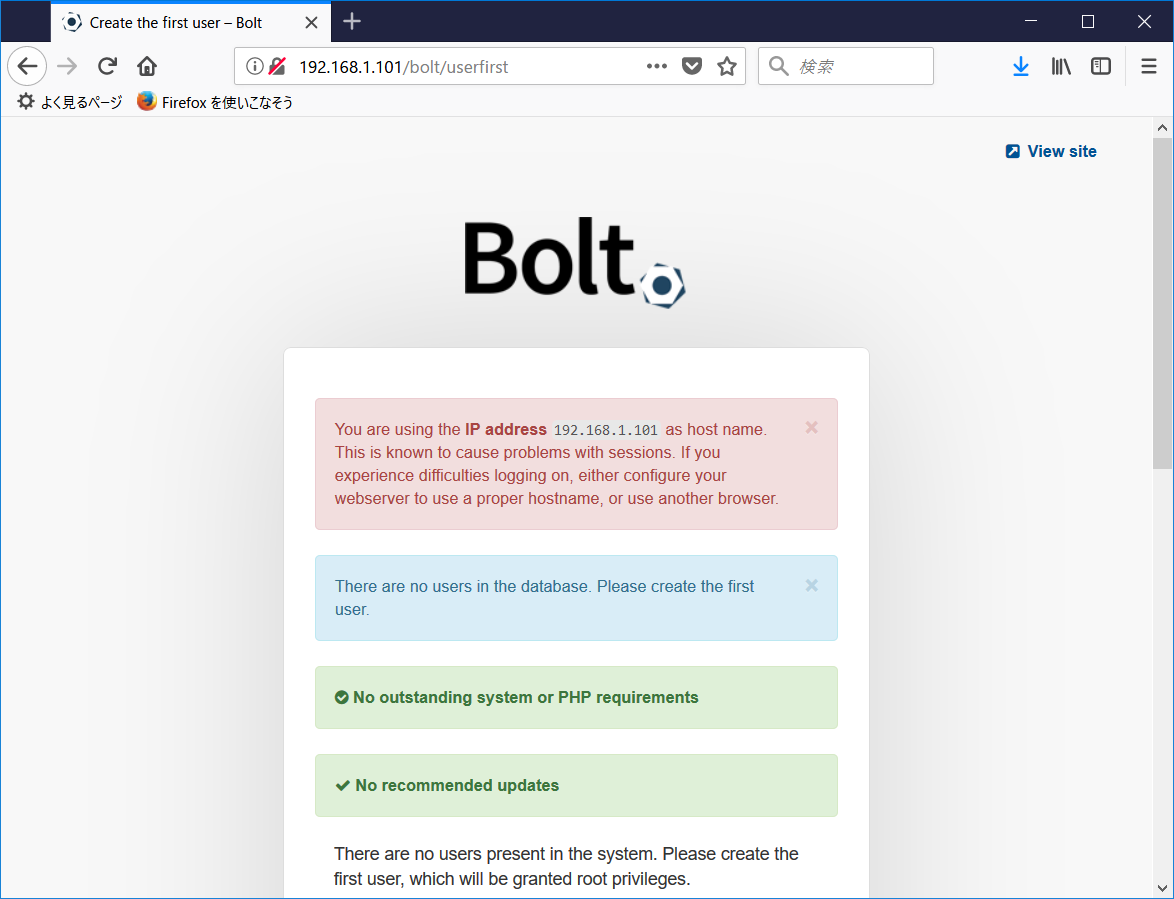Viewport: 1174px width, 899px height.
Task: Switch to the Create the first user tab
Action: tap(178, 21)
